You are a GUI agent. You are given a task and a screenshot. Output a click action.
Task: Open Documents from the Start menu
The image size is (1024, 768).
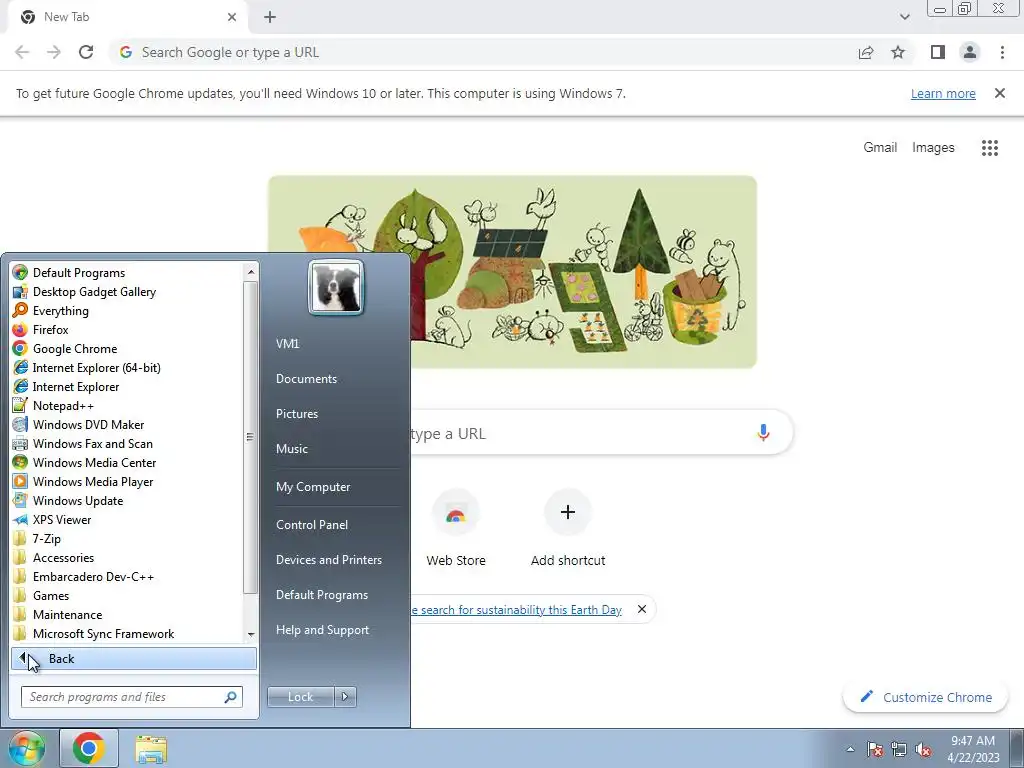[306, 379]
